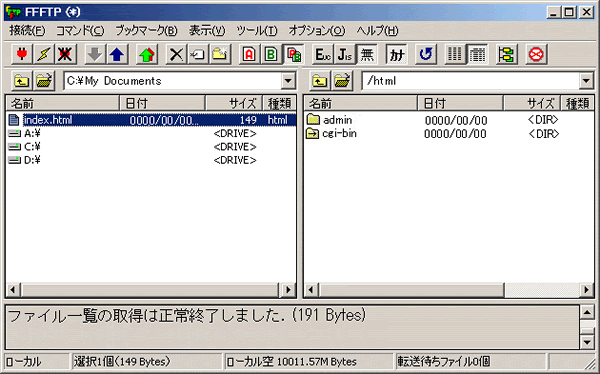This screenshot has width=600, height=374.
Task: Click the Disconnect crossed-plug icon
Action: pos(65,54)
